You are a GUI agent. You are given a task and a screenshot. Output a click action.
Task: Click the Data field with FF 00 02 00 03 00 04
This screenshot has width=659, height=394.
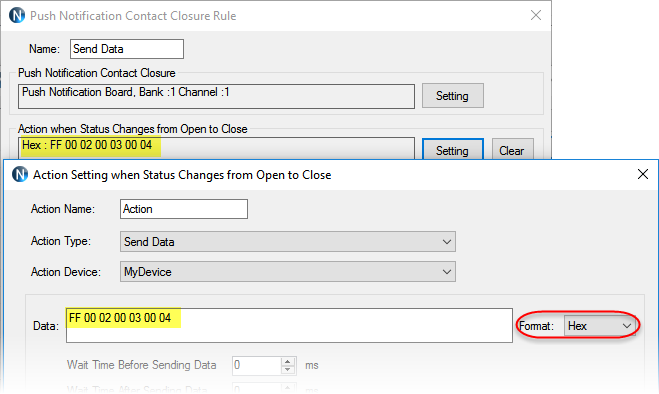tap(289, 325)
